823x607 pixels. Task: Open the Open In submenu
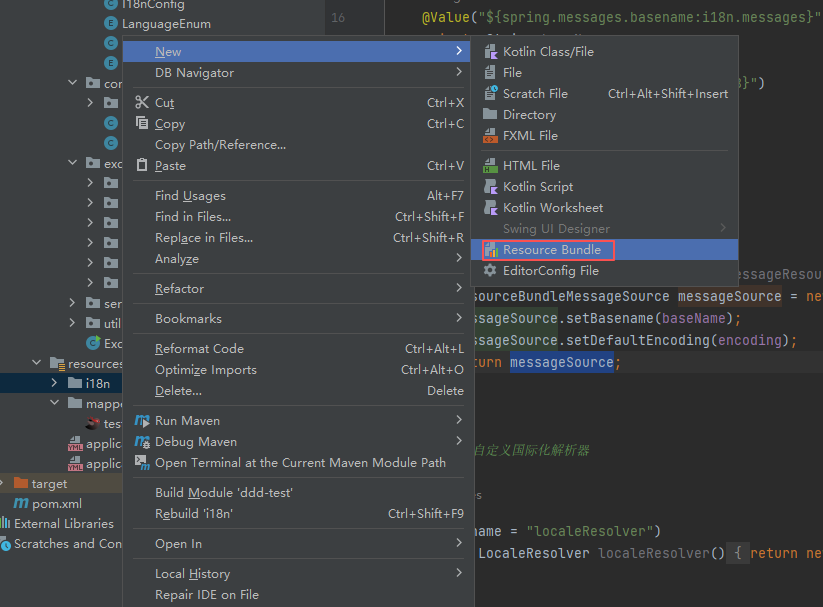299,543
